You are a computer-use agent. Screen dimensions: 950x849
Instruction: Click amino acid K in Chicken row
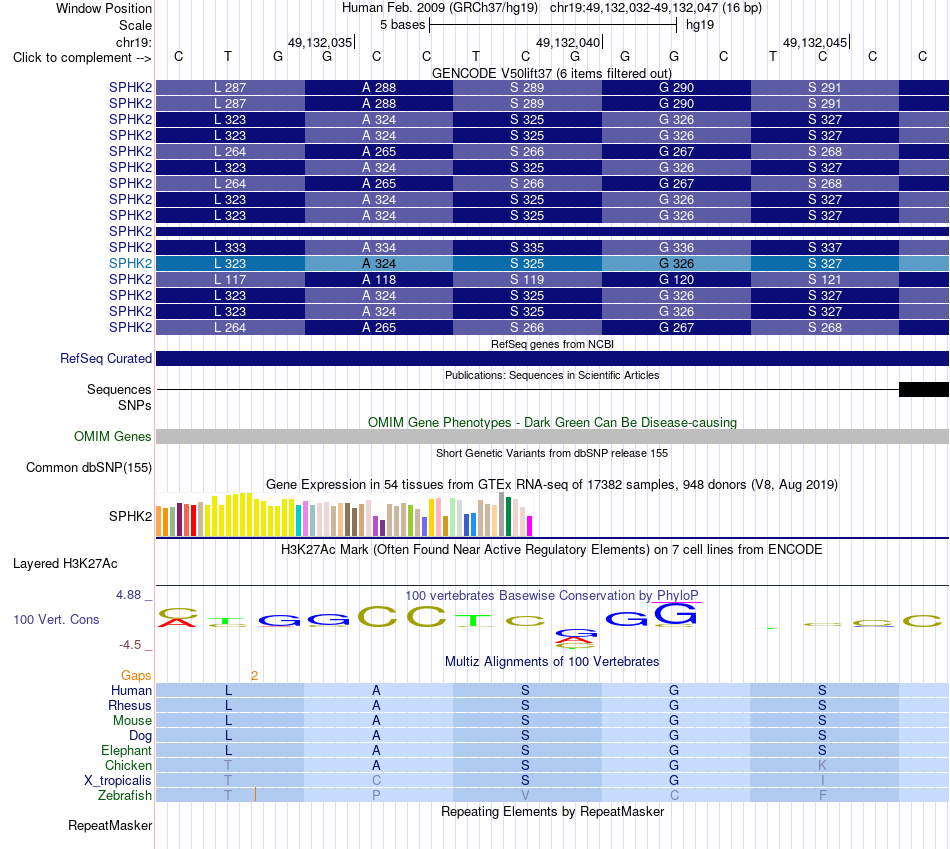coord(822,766)
